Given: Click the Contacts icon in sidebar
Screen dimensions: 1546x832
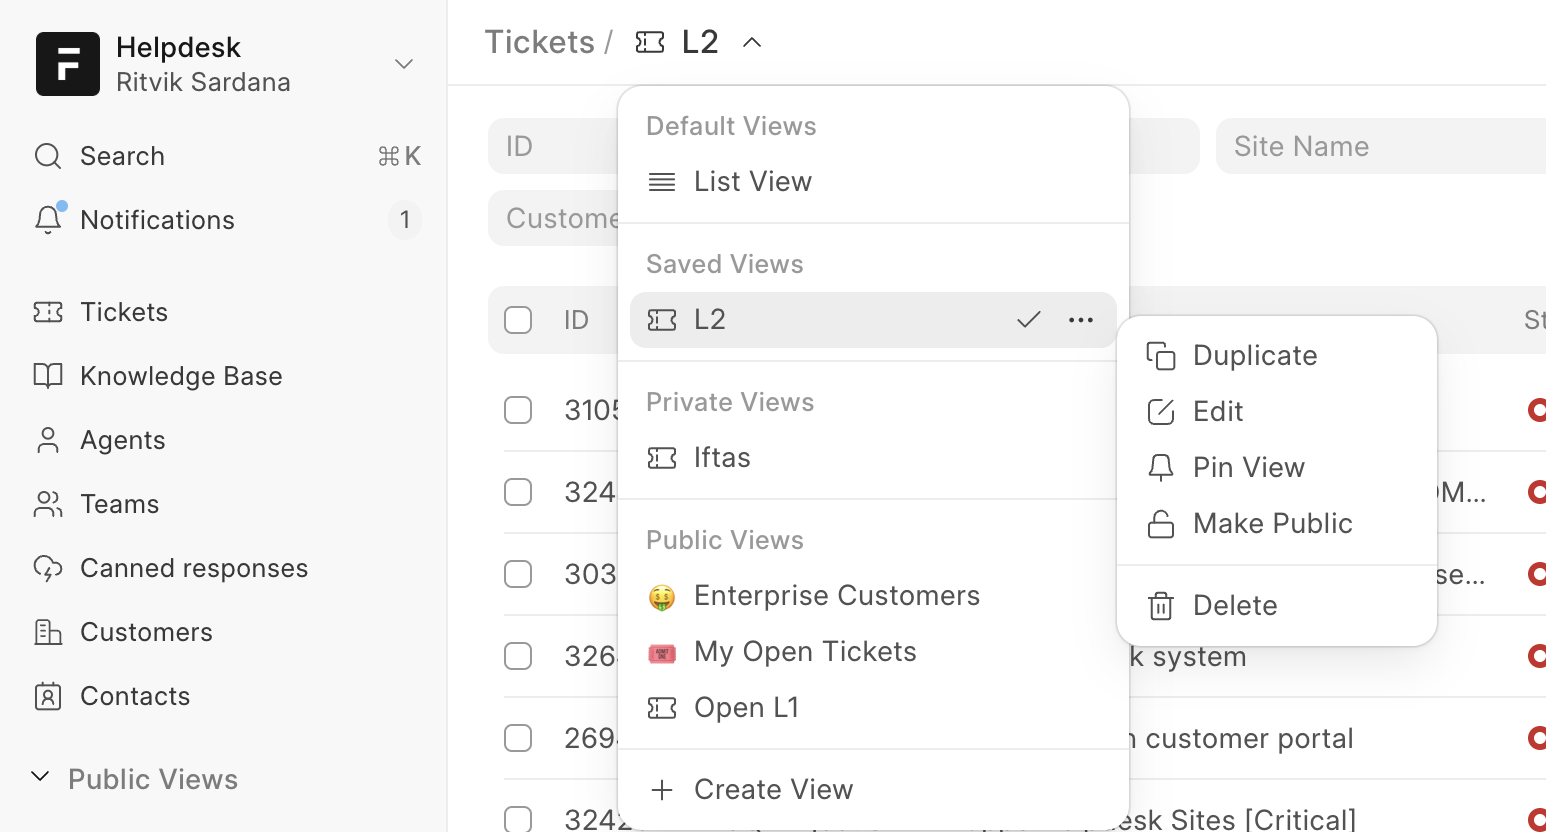Looking at the screenshot, I should coord(48,696).
